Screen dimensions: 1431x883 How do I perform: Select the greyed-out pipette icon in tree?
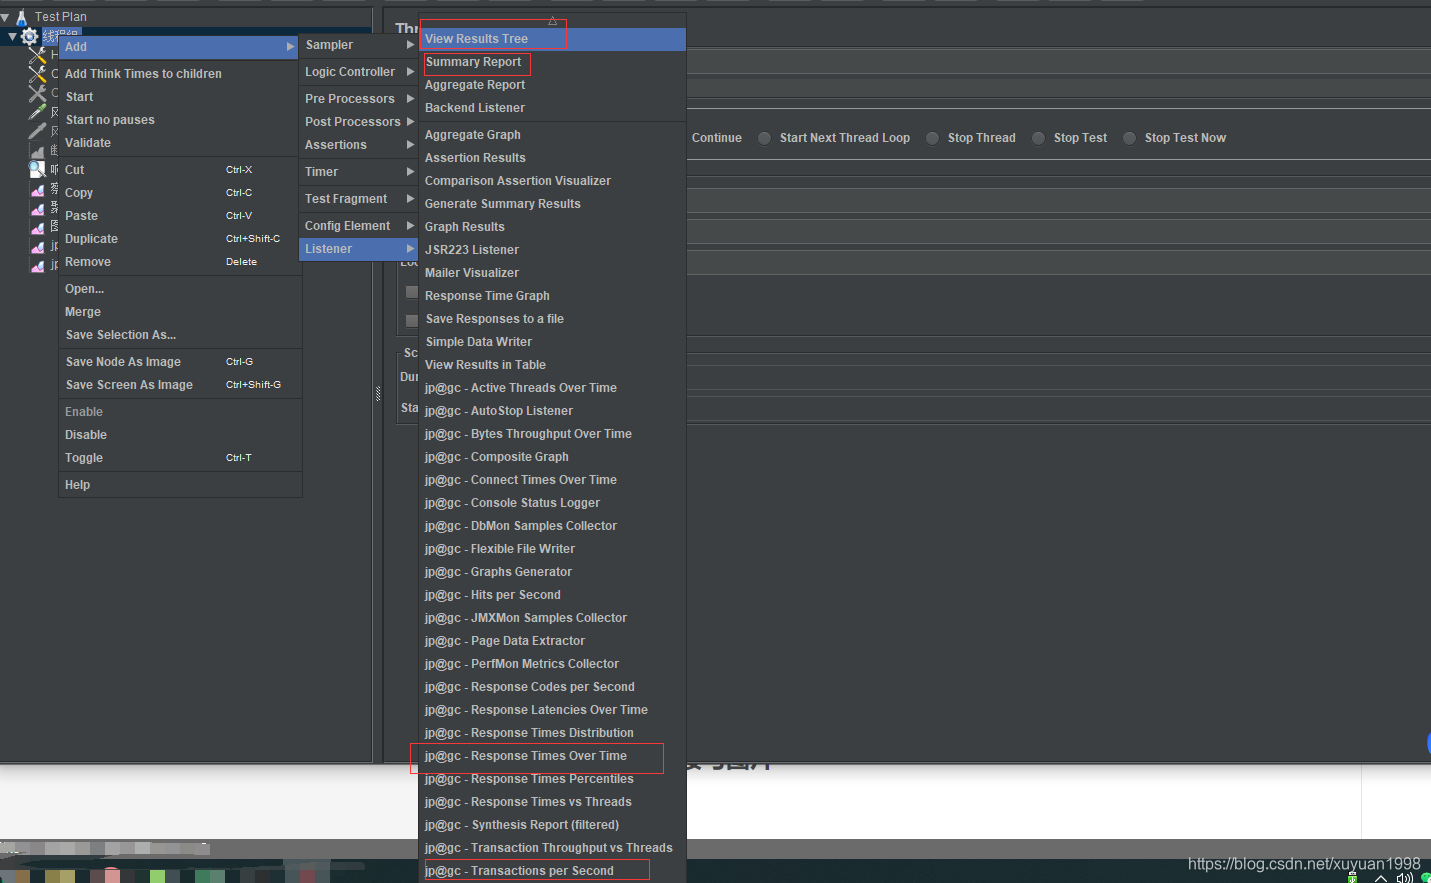click(x=38, y=131)
